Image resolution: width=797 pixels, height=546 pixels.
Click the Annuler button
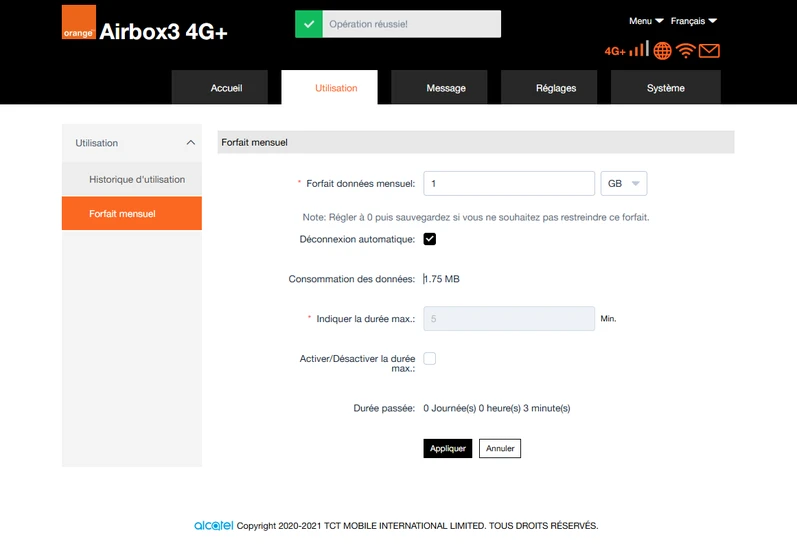[x=500, y=448]
